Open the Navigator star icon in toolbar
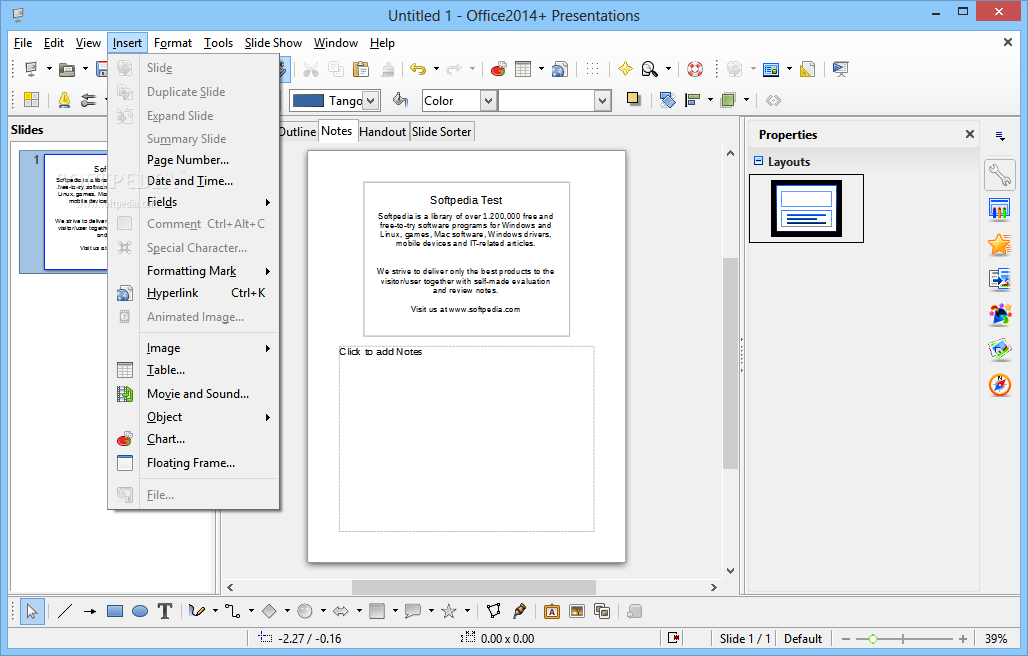The image size is (1028, 656). pos(625,69)
